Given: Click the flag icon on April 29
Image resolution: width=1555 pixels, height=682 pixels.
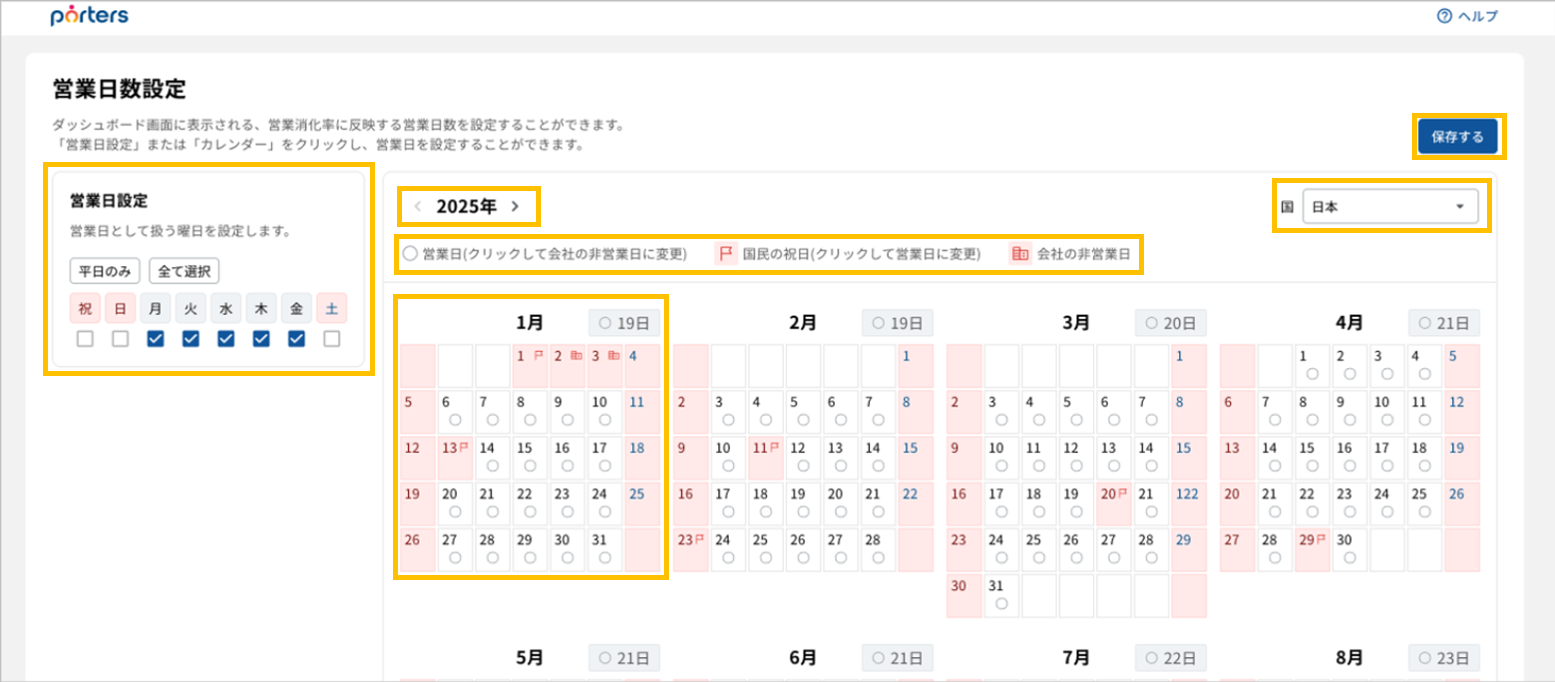Looking at the screenshot, I should point(1320,540).
